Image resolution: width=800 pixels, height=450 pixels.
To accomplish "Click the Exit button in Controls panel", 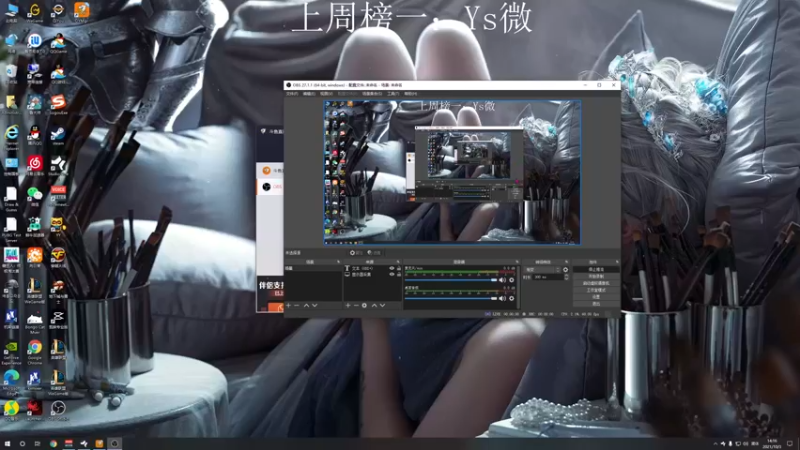I will tap(595, 304).
